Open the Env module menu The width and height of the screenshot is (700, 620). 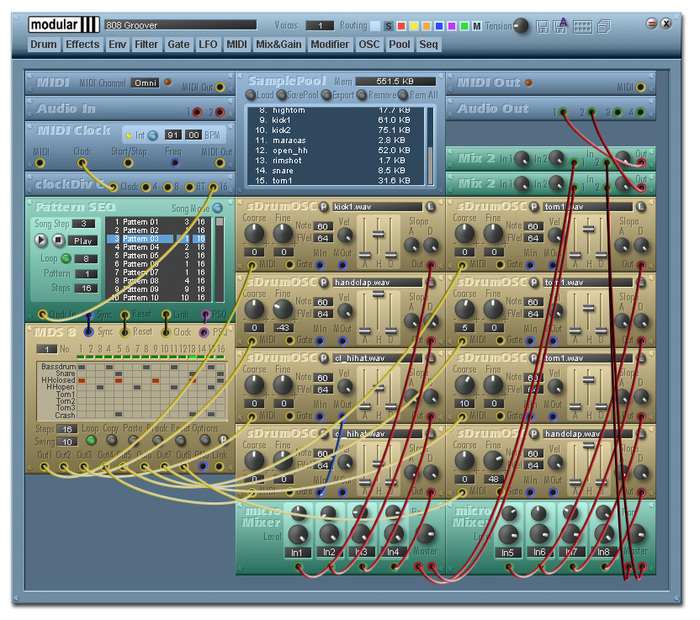117,45
